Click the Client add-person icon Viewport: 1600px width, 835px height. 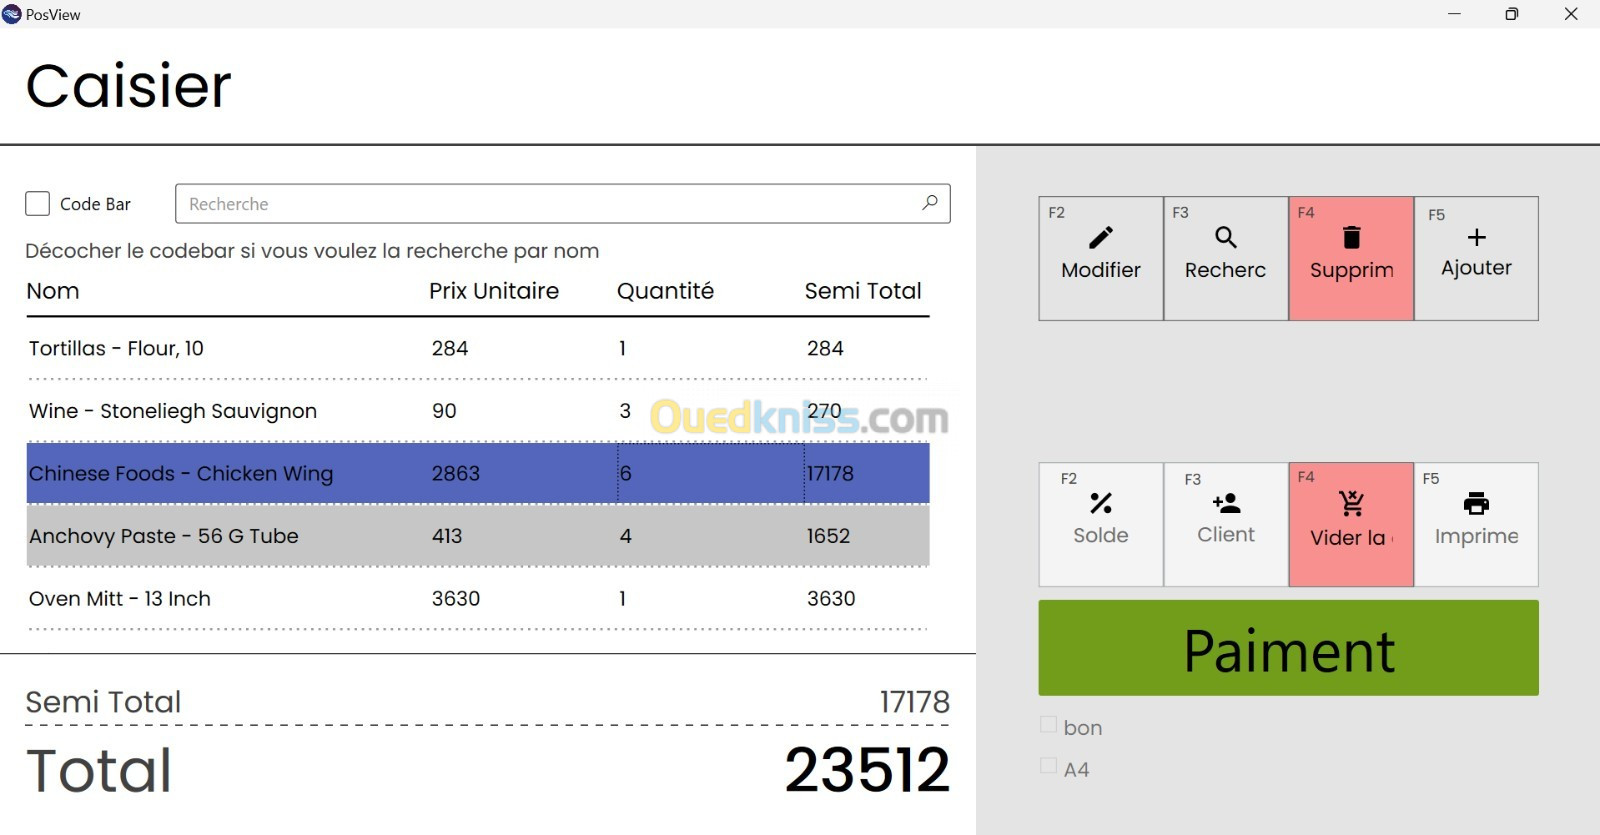[x=1226, y=503]
